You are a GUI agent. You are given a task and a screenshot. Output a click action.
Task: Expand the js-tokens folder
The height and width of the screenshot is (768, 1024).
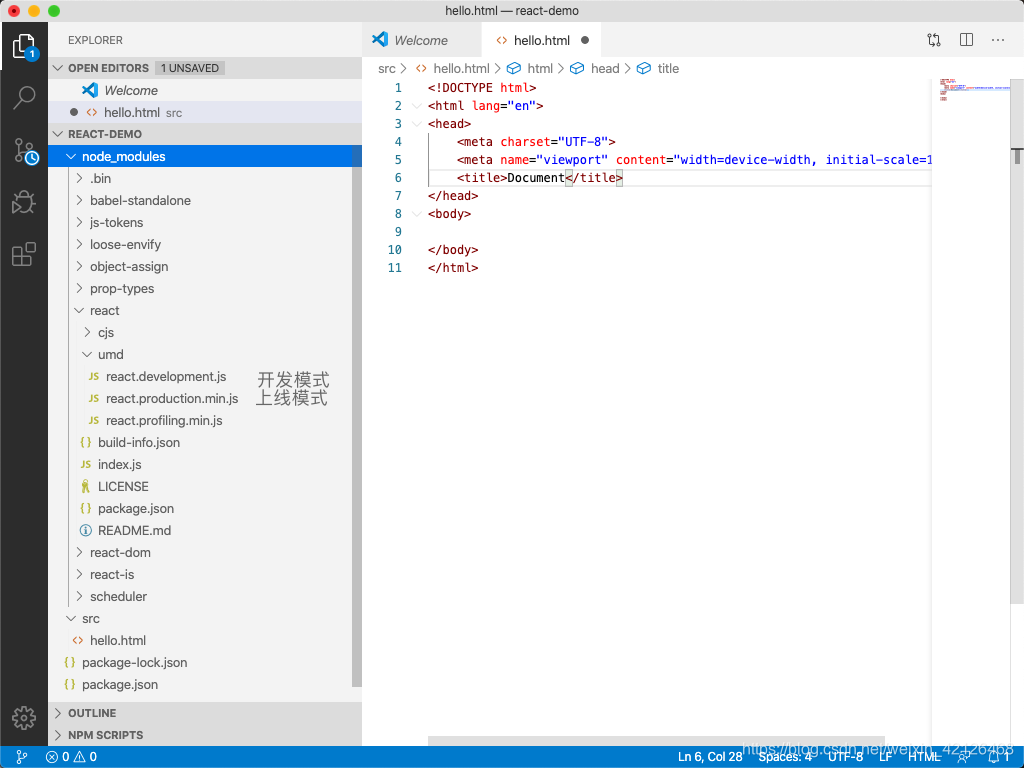tap(79, 223)
